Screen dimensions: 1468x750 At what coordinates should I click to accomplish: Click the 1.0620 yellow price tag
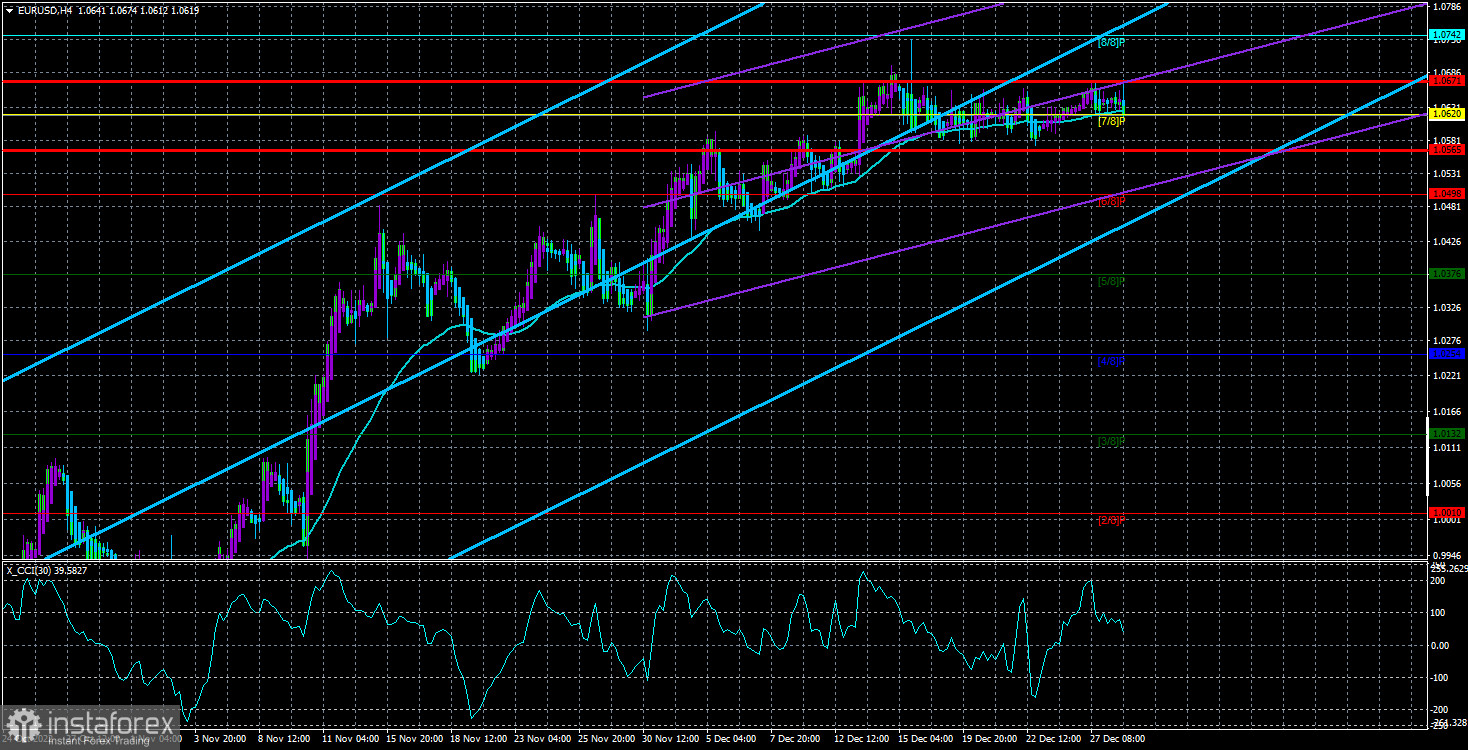click(x=1447, y=115)
